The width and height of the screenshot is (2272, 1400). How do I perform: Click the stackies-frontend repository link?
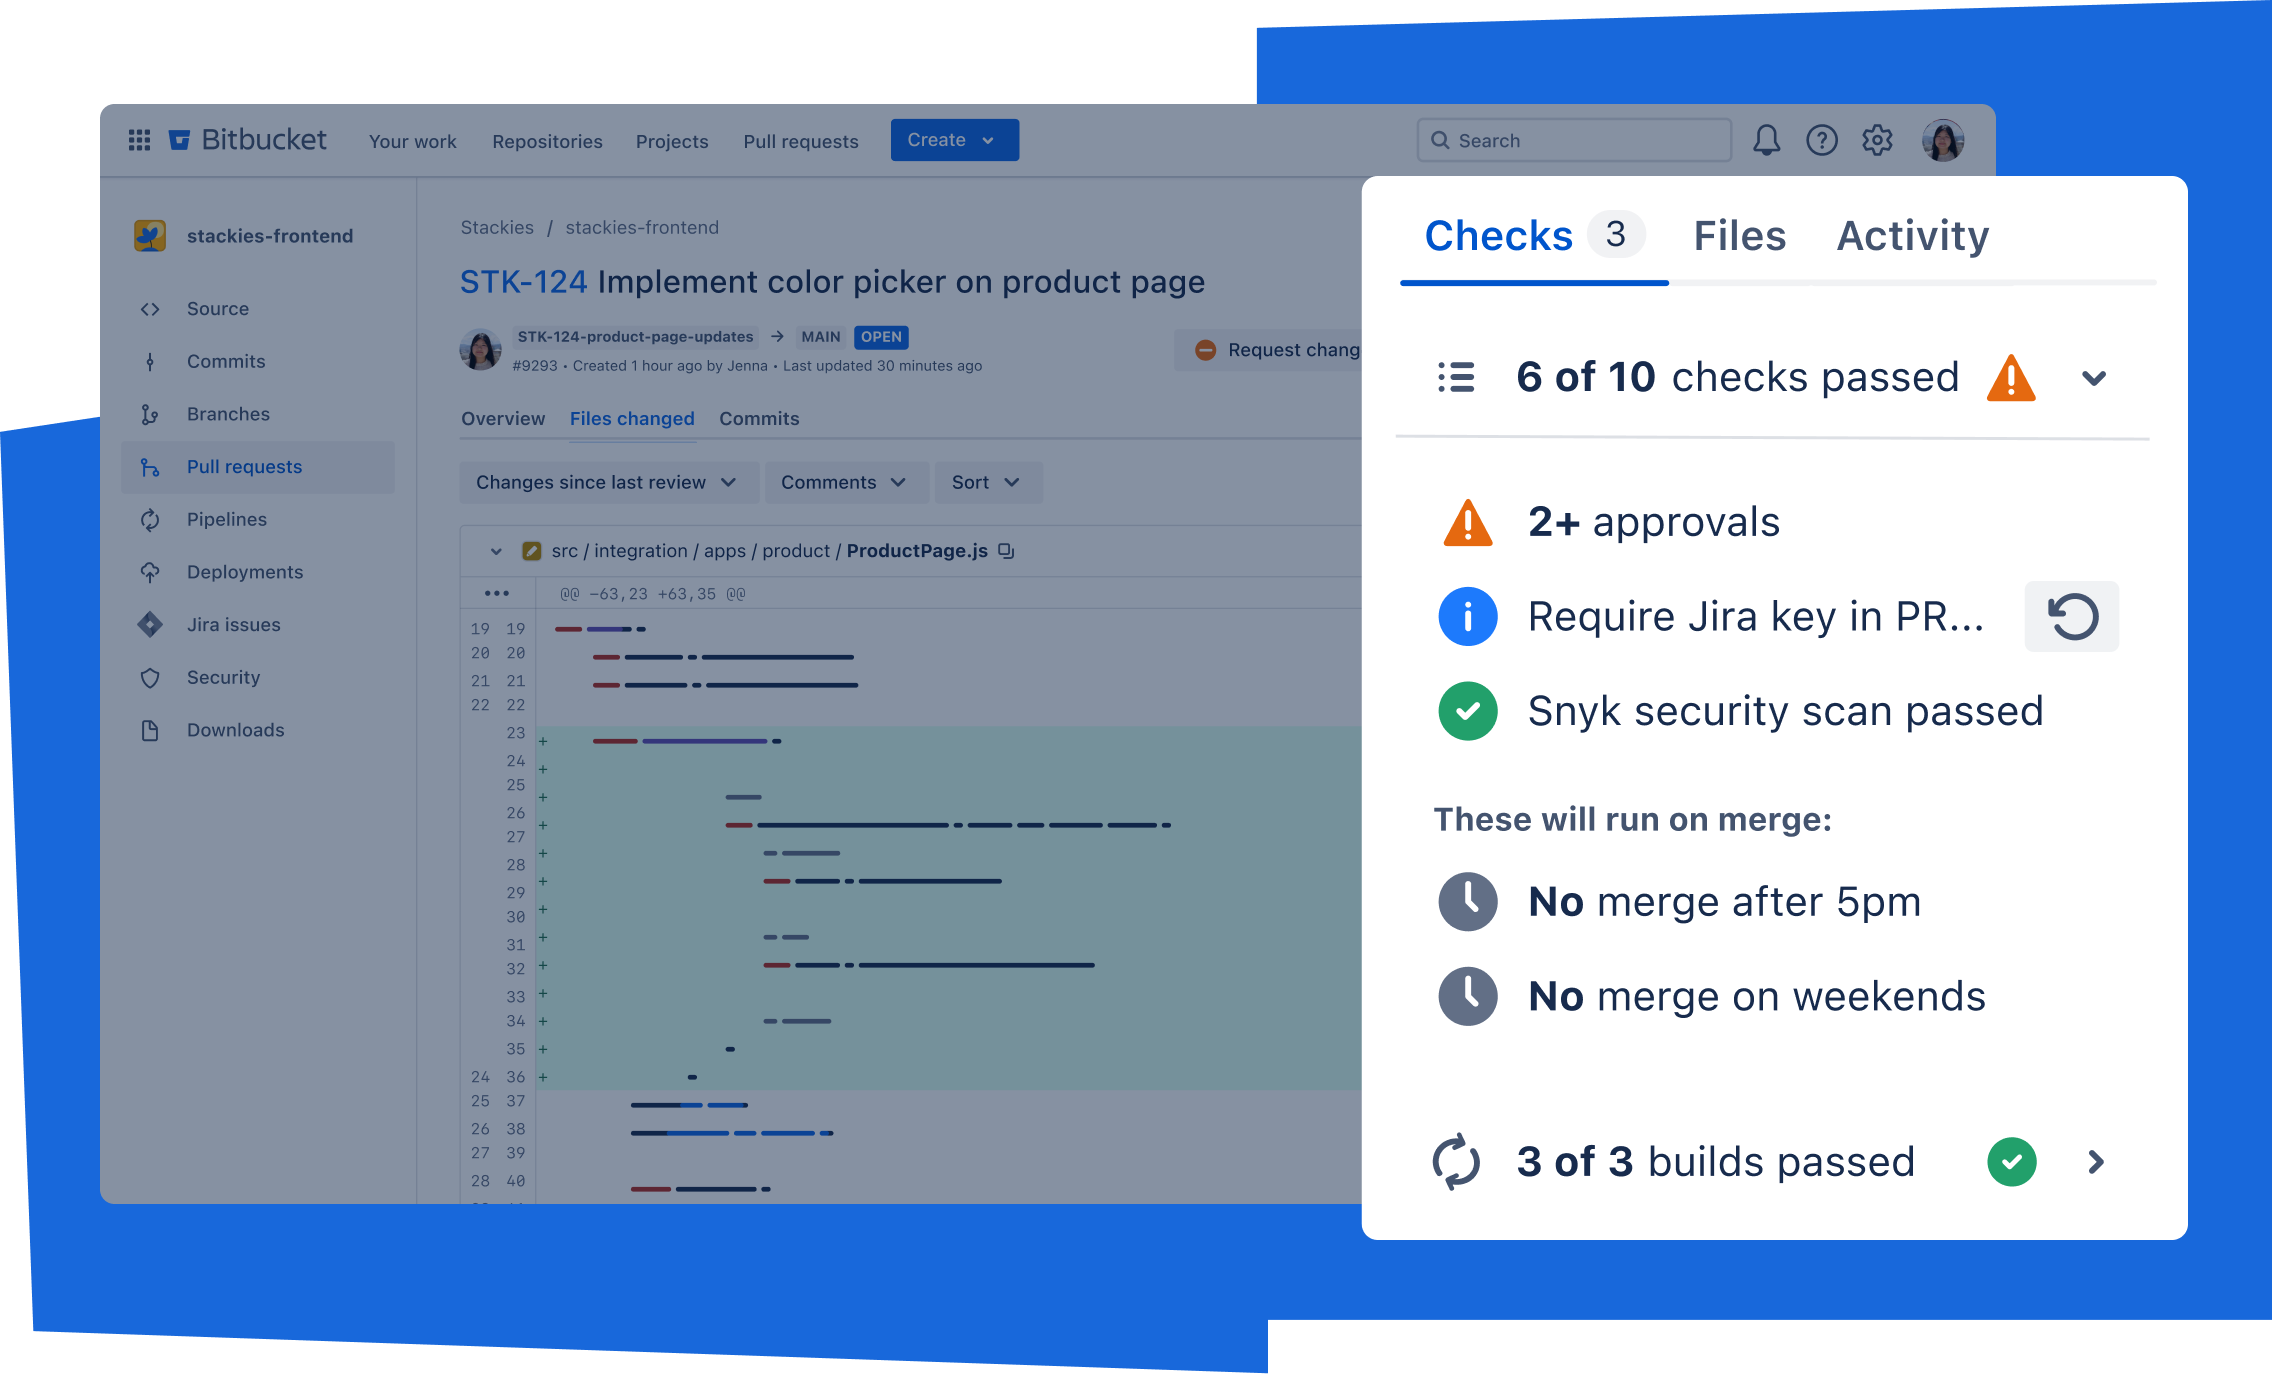pyautogui.click(x=641, y=227)
